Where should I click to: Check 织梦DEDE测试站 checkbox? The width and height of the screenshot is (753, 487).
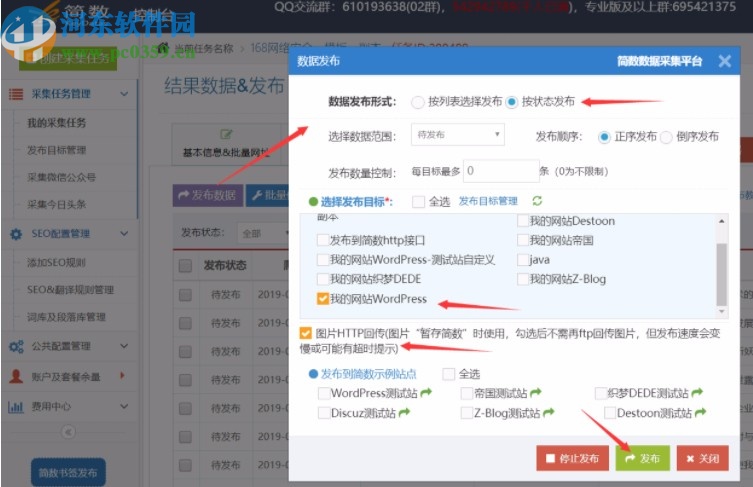click(x=600, y=394)
